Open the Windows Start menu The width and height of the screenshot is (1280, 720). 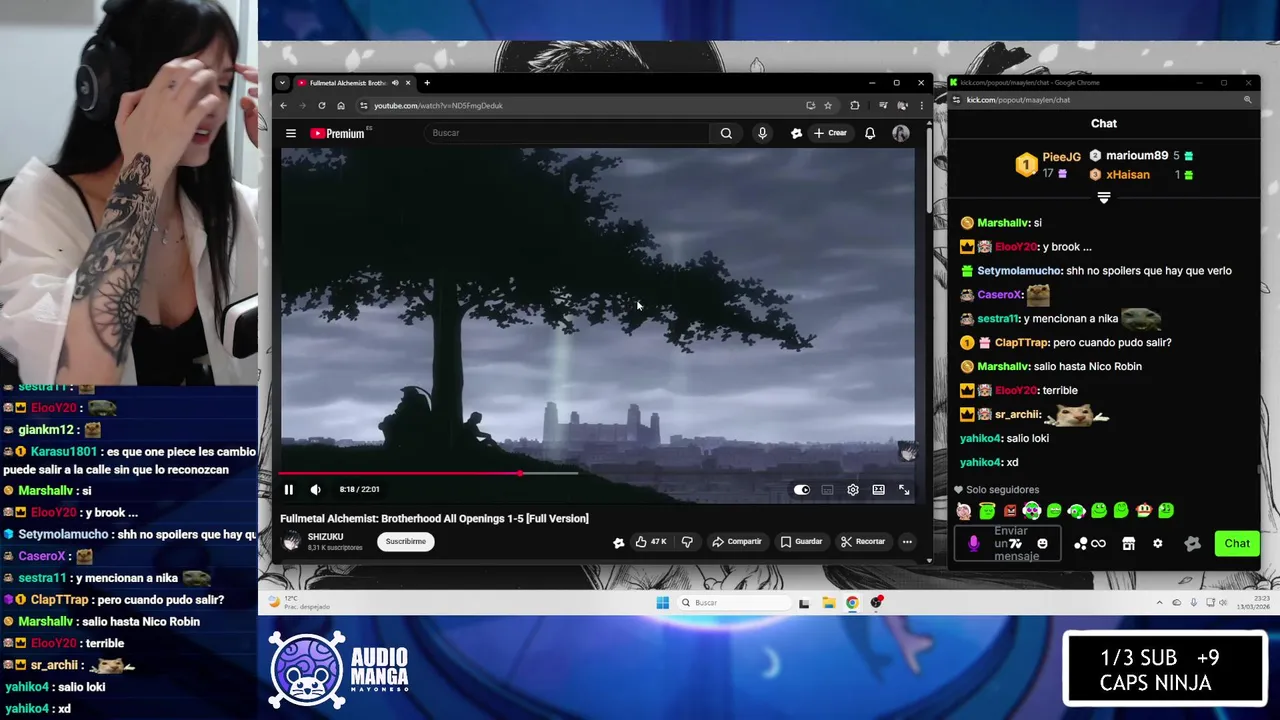[x=662, y=602]
